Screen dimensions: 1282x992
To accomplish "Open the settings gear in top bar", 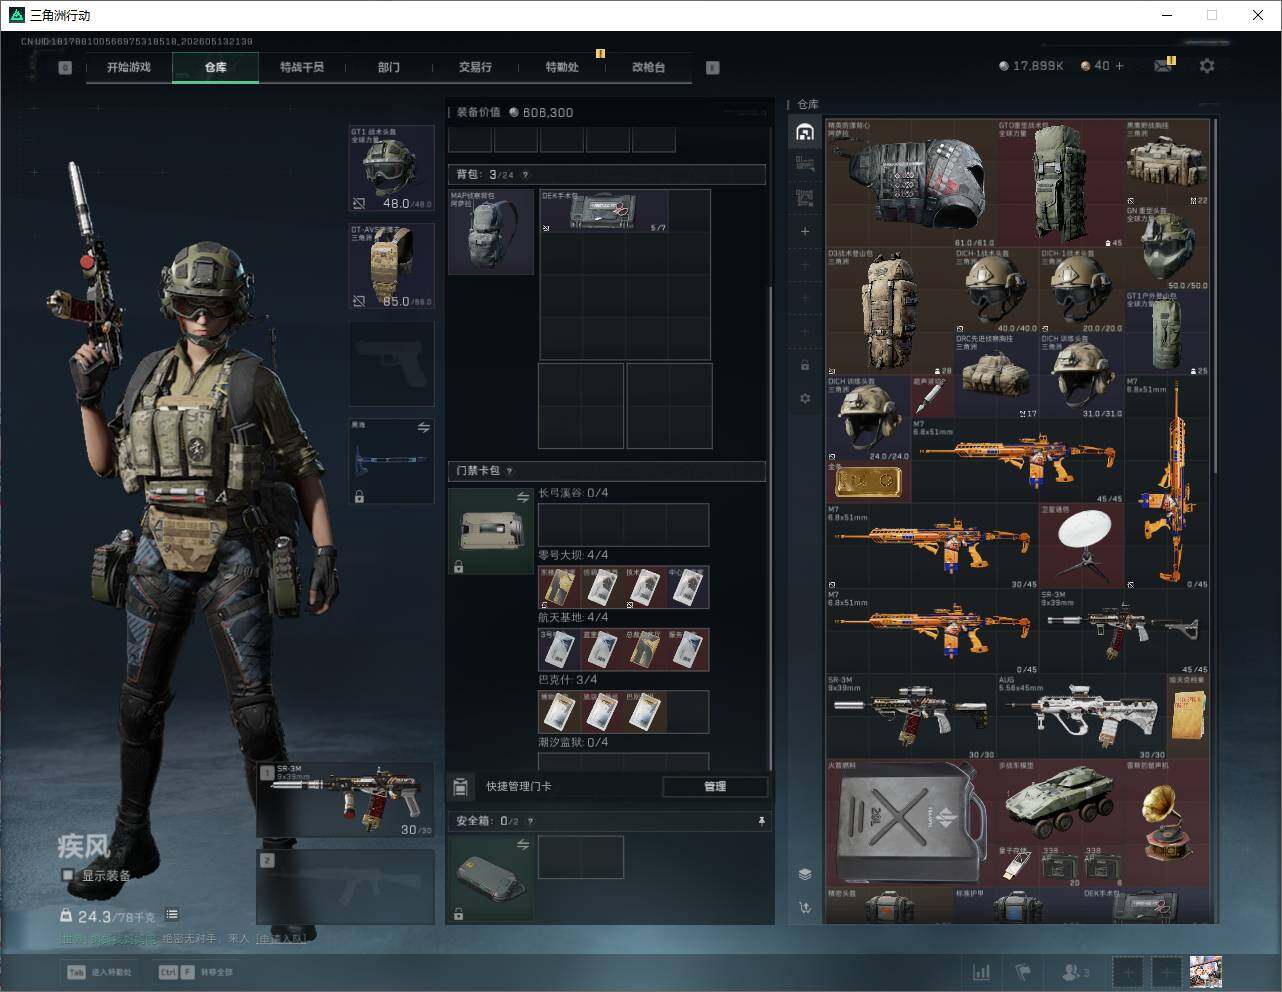I will pyautogui.click(x=1207, y=66).
